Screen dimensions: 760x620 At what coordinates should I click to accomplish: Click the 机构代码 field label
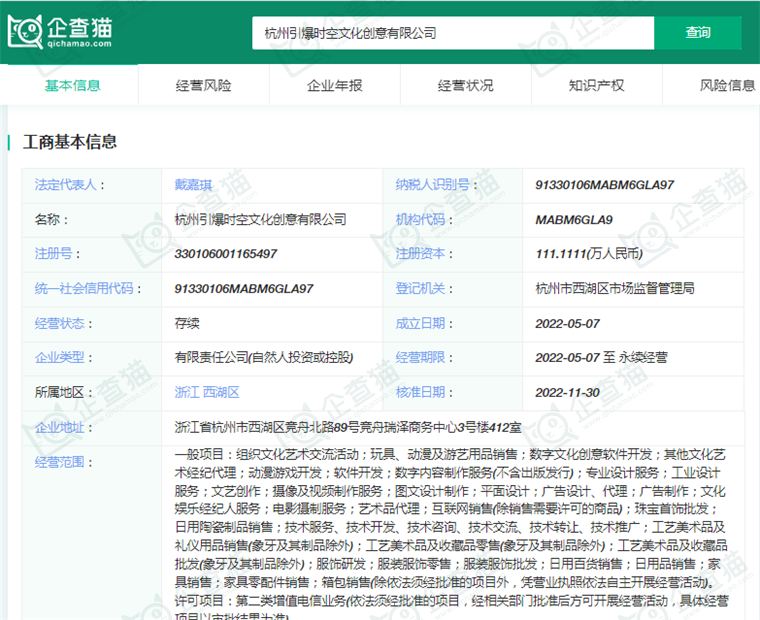pyautogui.click(x=420, y=220)
